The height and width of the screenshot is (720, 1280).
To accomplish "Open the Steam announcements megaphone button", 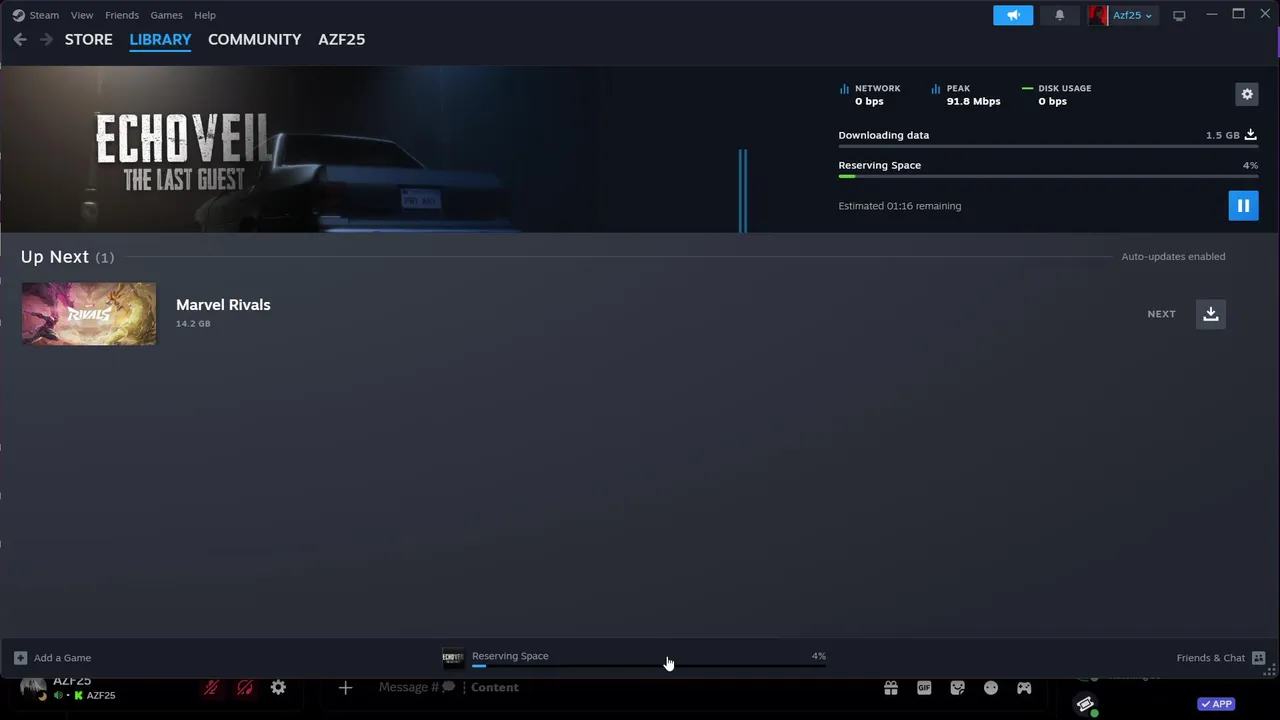I will (x=1013, y=15).
